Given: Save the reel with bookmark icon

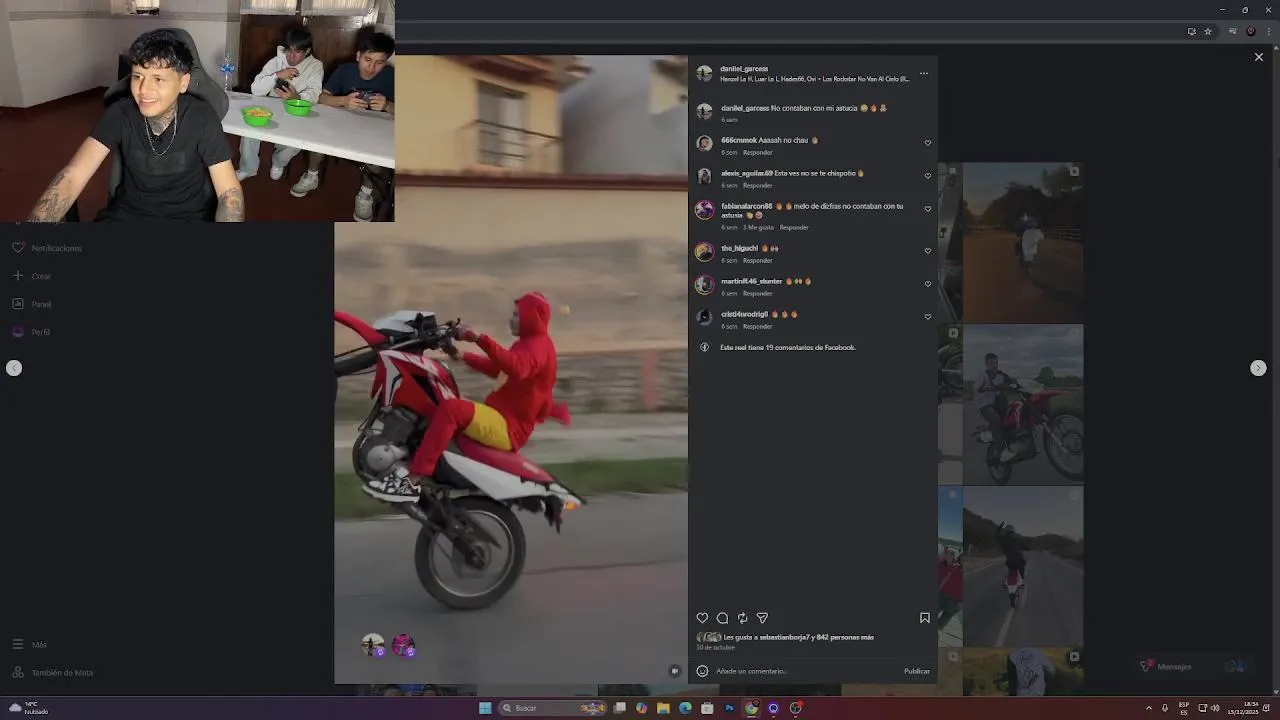Looking at the screenshot, I should coord(925,618).
